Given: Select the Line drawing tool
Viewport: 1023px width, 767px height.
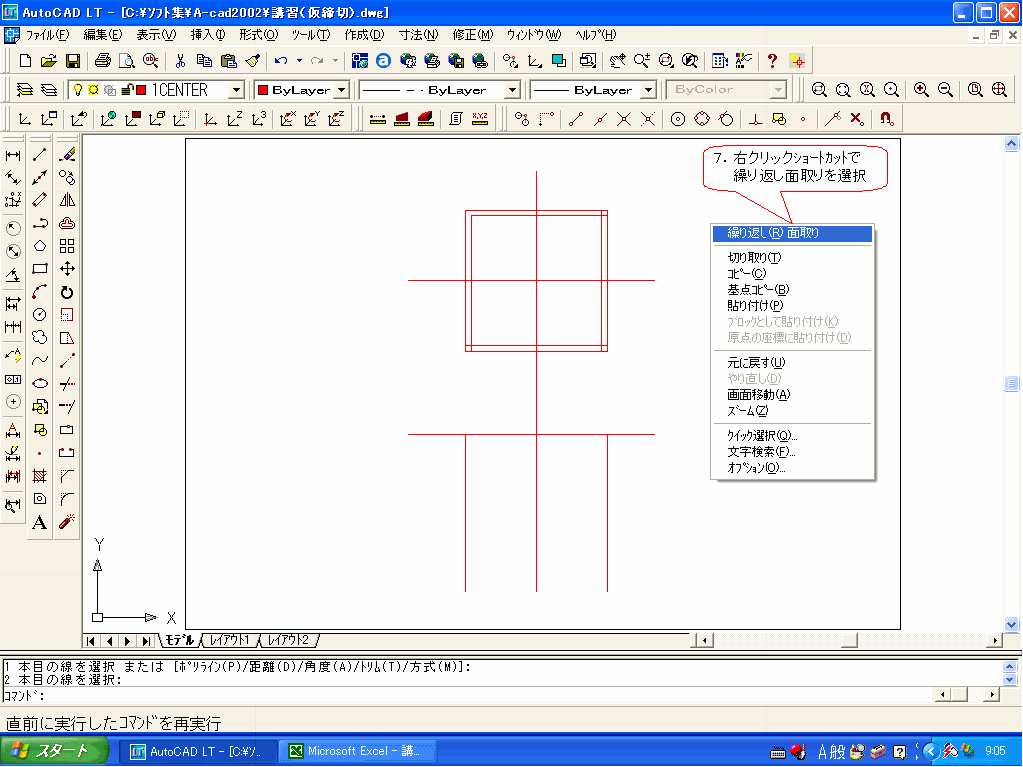Looking at the screenshot, I should pyautogui.click(x=40, y=155).
